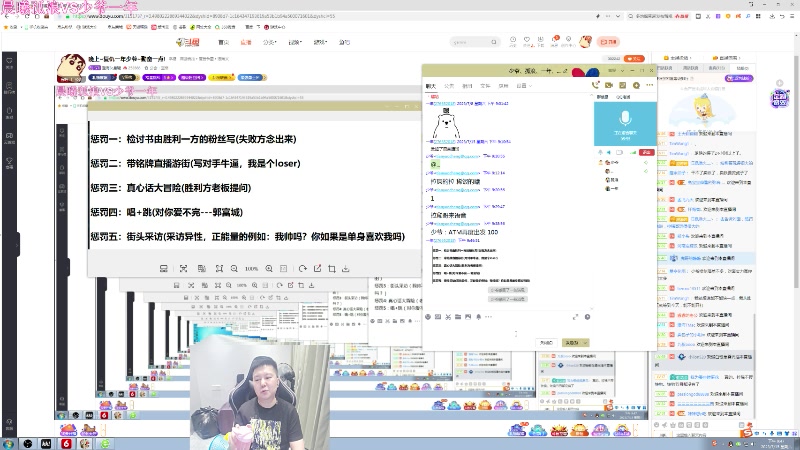Screen dimensions: 800x450
Task: Download the image from viewer toolbar
Action: (346, 268)
